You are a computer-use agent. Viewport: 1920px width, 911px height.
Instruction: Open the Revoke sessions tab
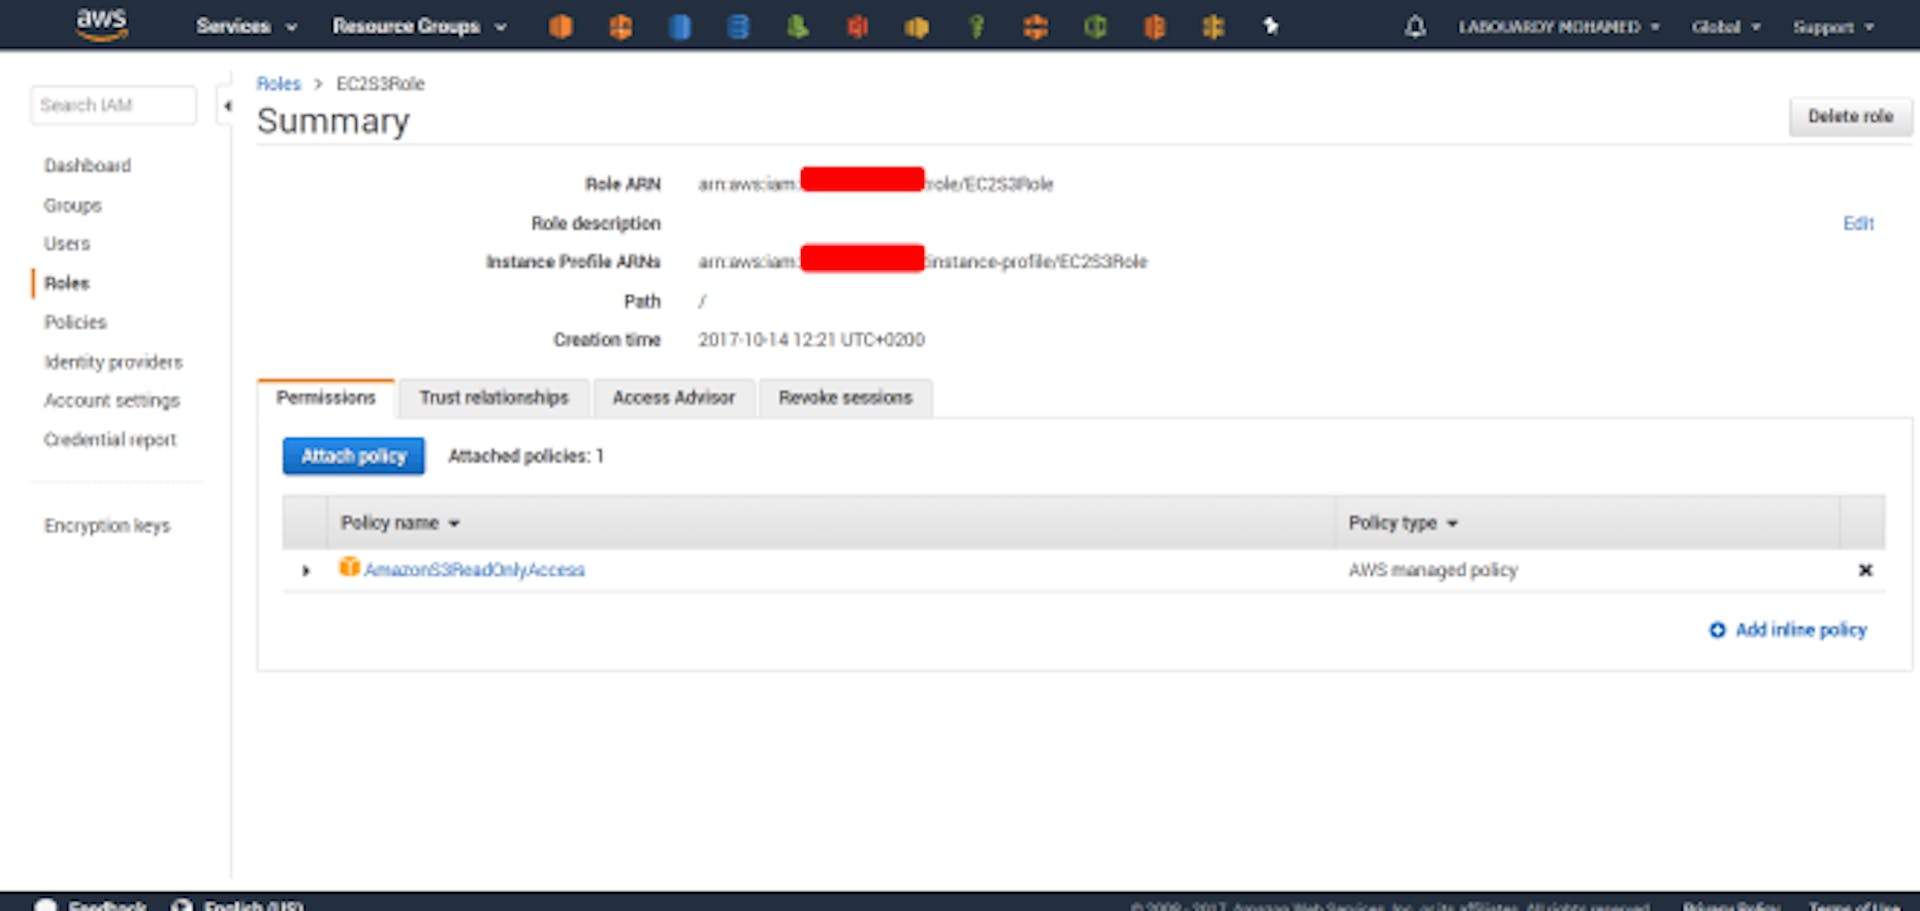point(846,398)
